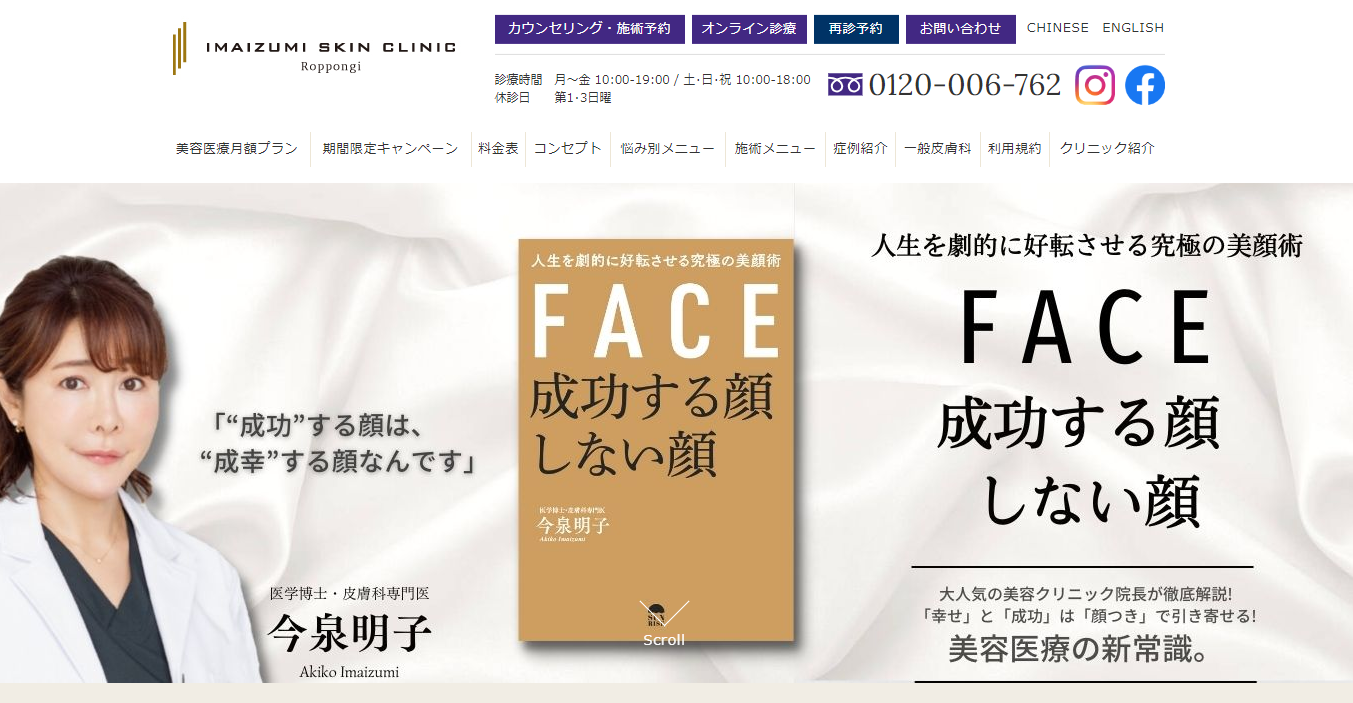
Task: Open the Instagram icon link
Action: click(x=1095, y=85)
